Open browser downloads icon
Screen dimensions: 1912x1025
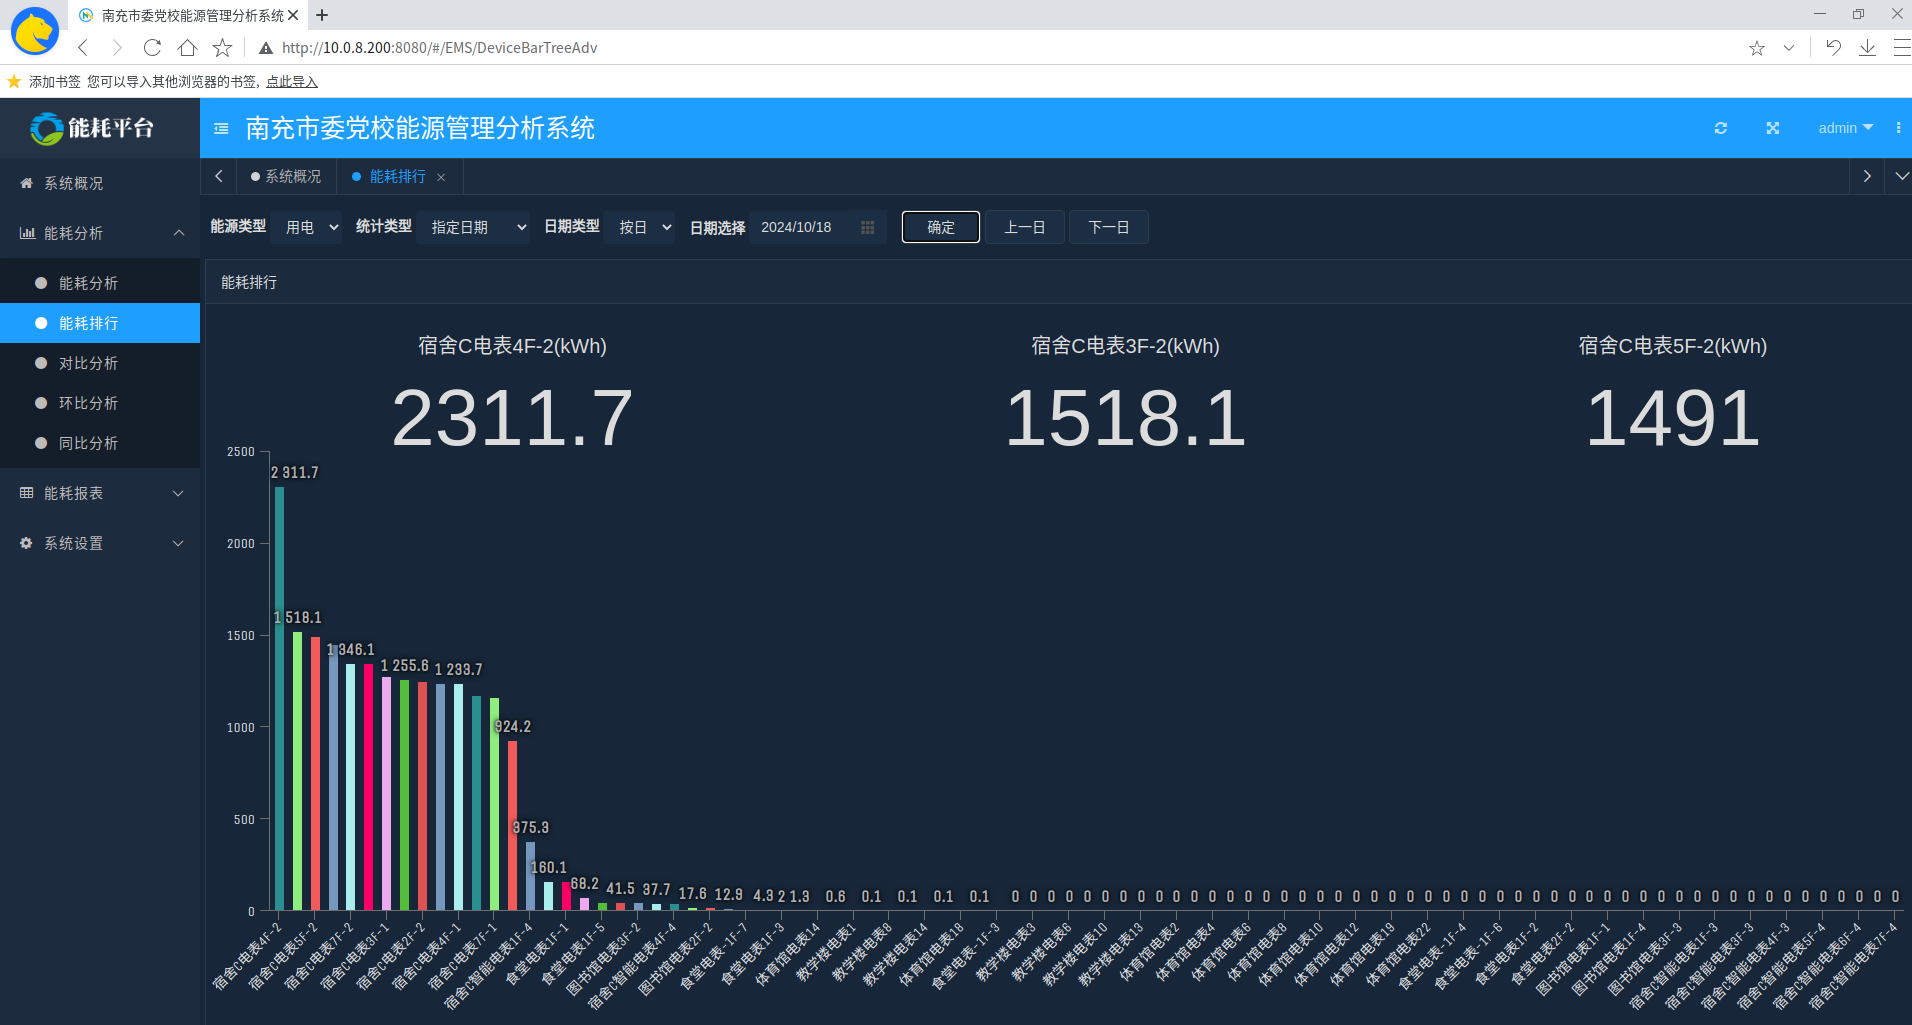pos(1867,47)
